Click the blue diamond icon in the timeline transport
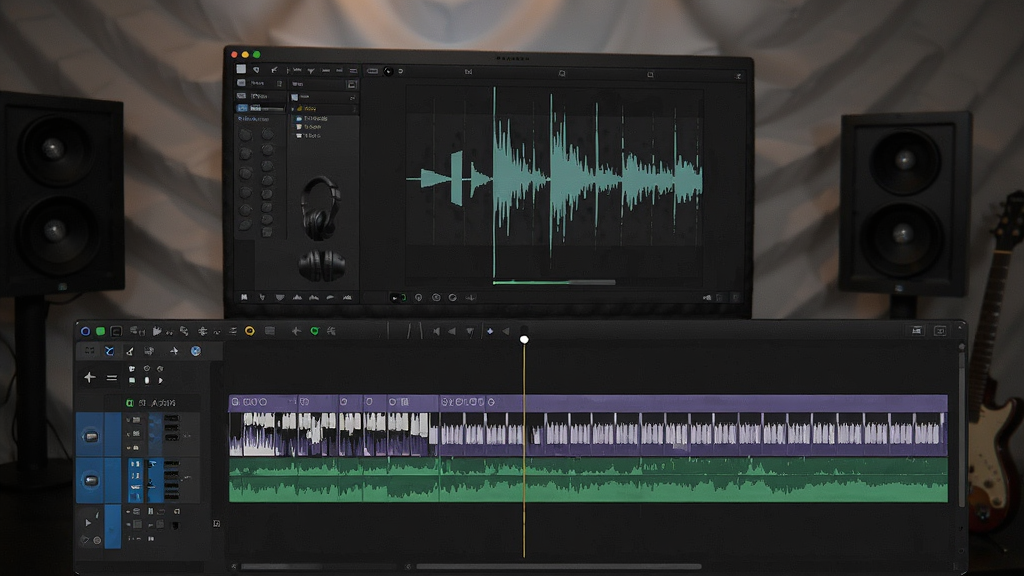1024x576 pixels. 490,332
